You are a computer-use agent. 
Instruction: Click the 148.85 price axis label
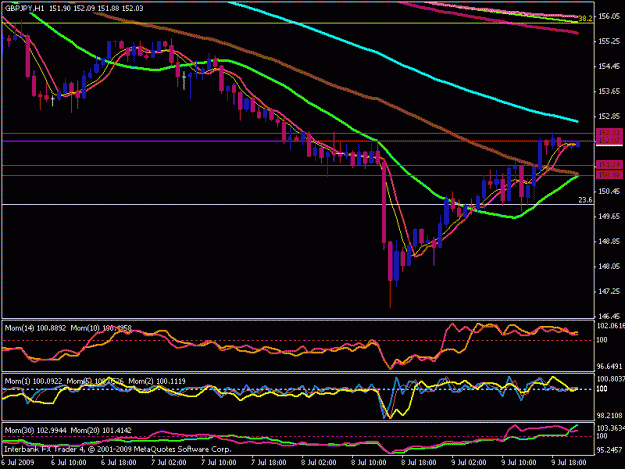click(610, 241)
